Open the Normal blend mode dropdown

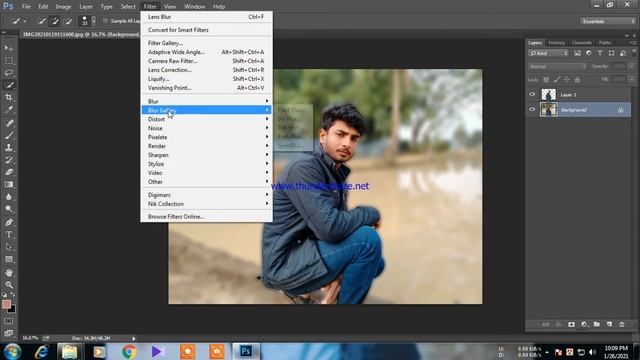[557, 66]
